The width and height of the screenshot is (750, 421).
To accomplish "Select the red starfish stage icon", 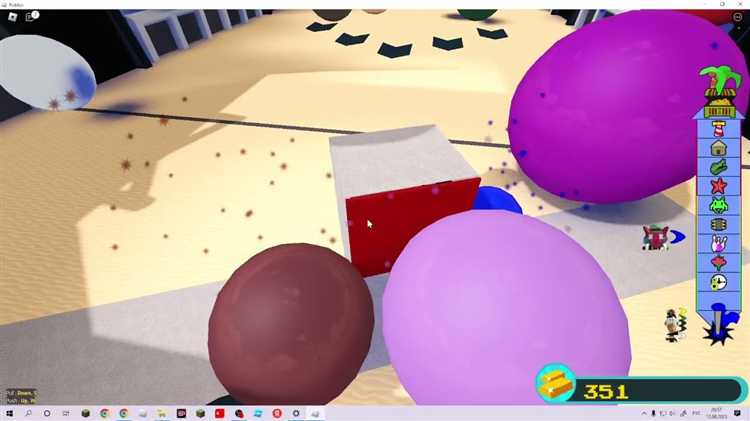I will pos(718,186).
